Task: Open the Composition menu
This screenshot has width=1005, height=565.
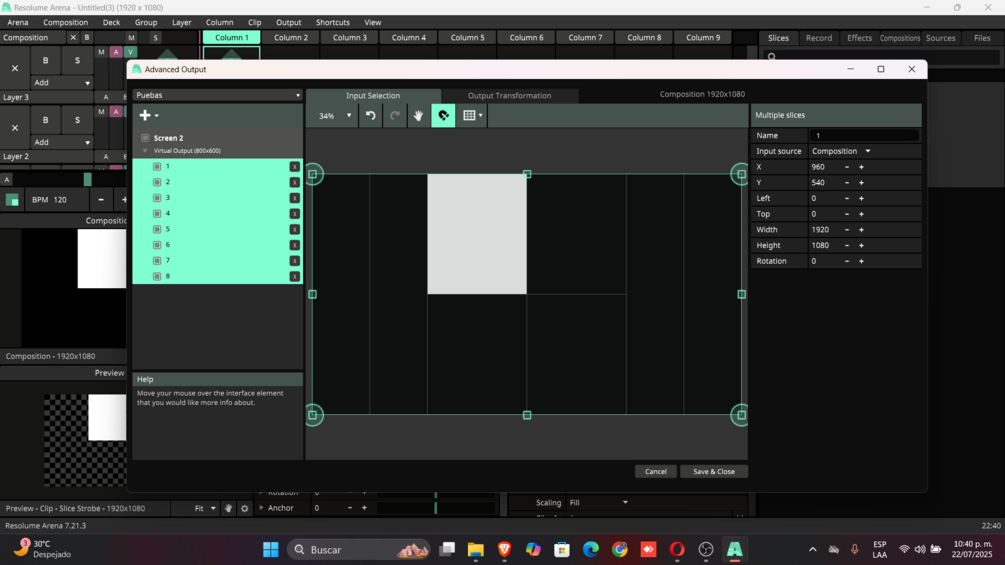Action: point(65,22)
